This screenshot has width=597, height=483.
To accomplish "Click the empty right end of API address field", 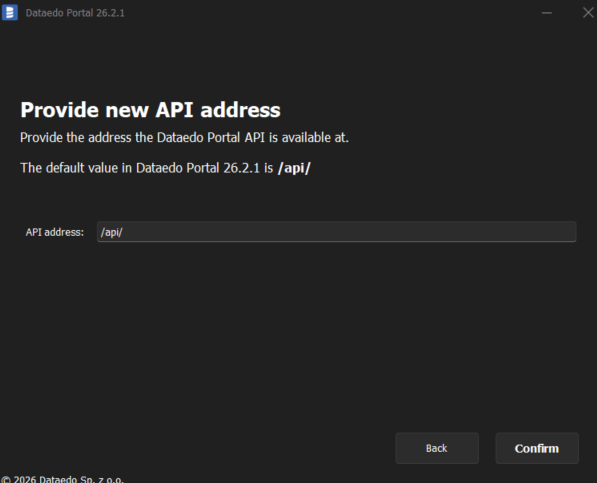I will [x=533, y=232].
